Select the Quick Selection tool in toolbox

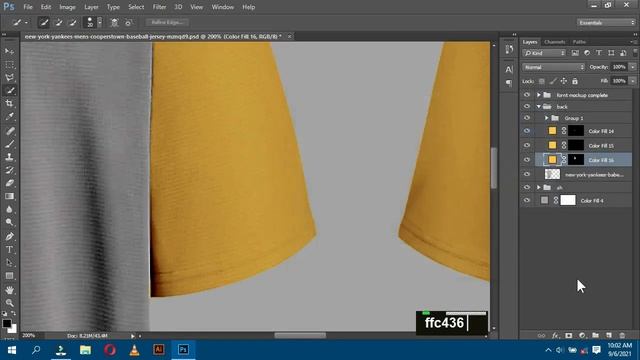click(x=9, y=91)
